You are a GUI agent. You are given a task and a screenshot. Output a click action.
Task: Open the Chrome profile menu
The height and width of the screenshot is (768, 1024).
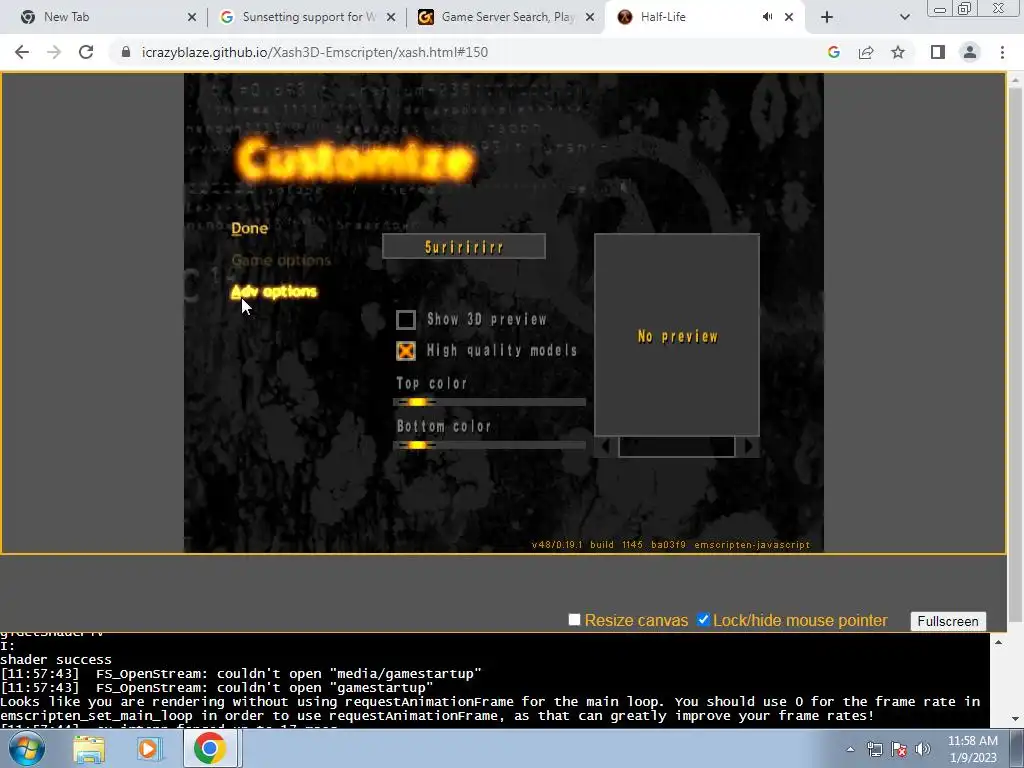coord(970,52)
